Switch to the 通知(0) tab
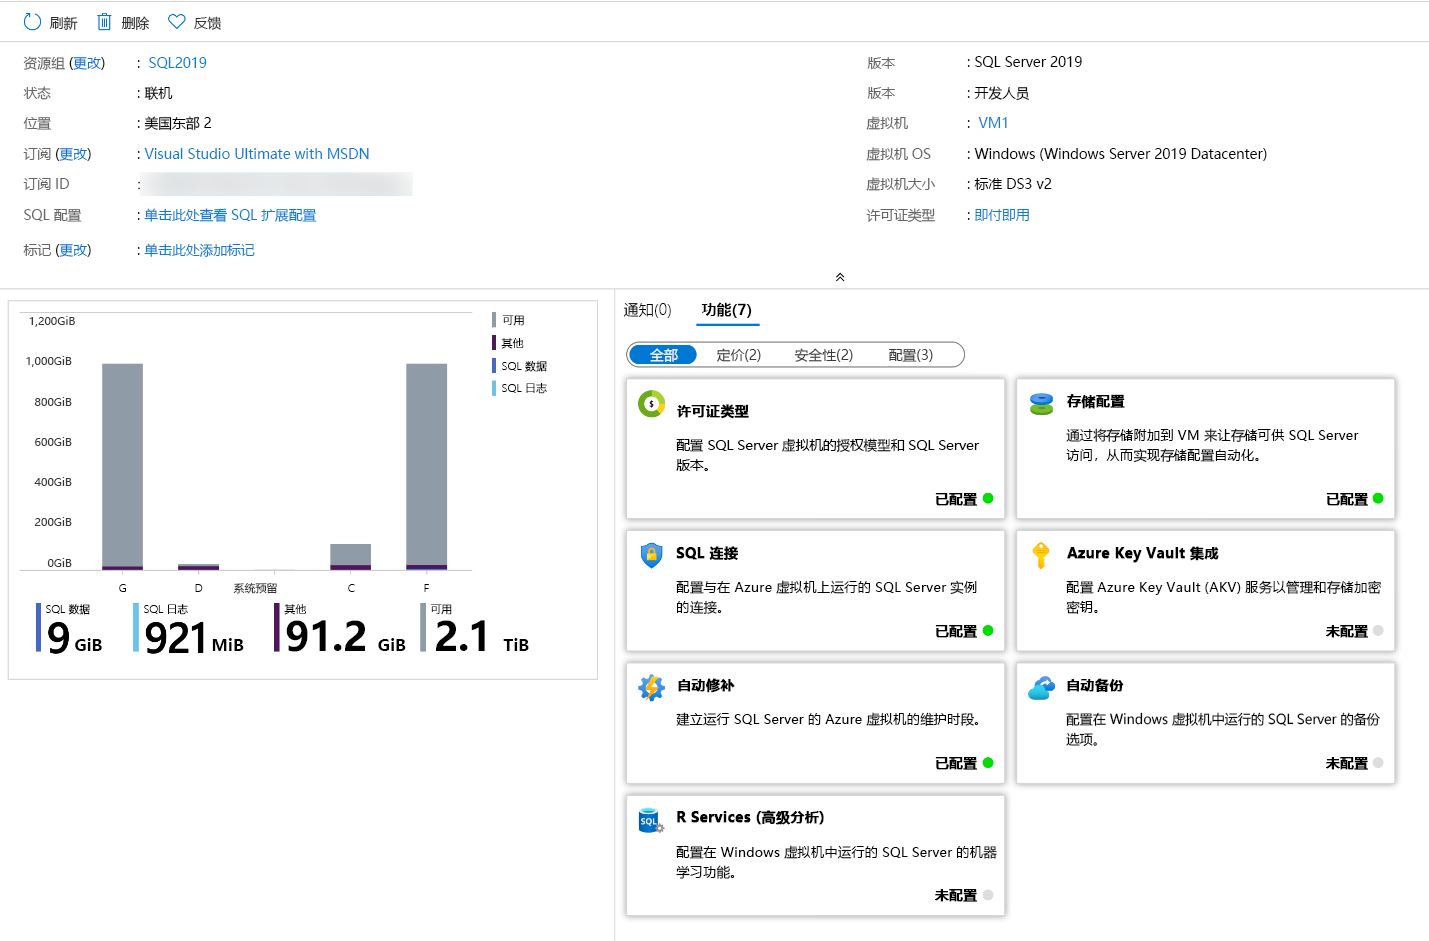 (x=647, y=310)
